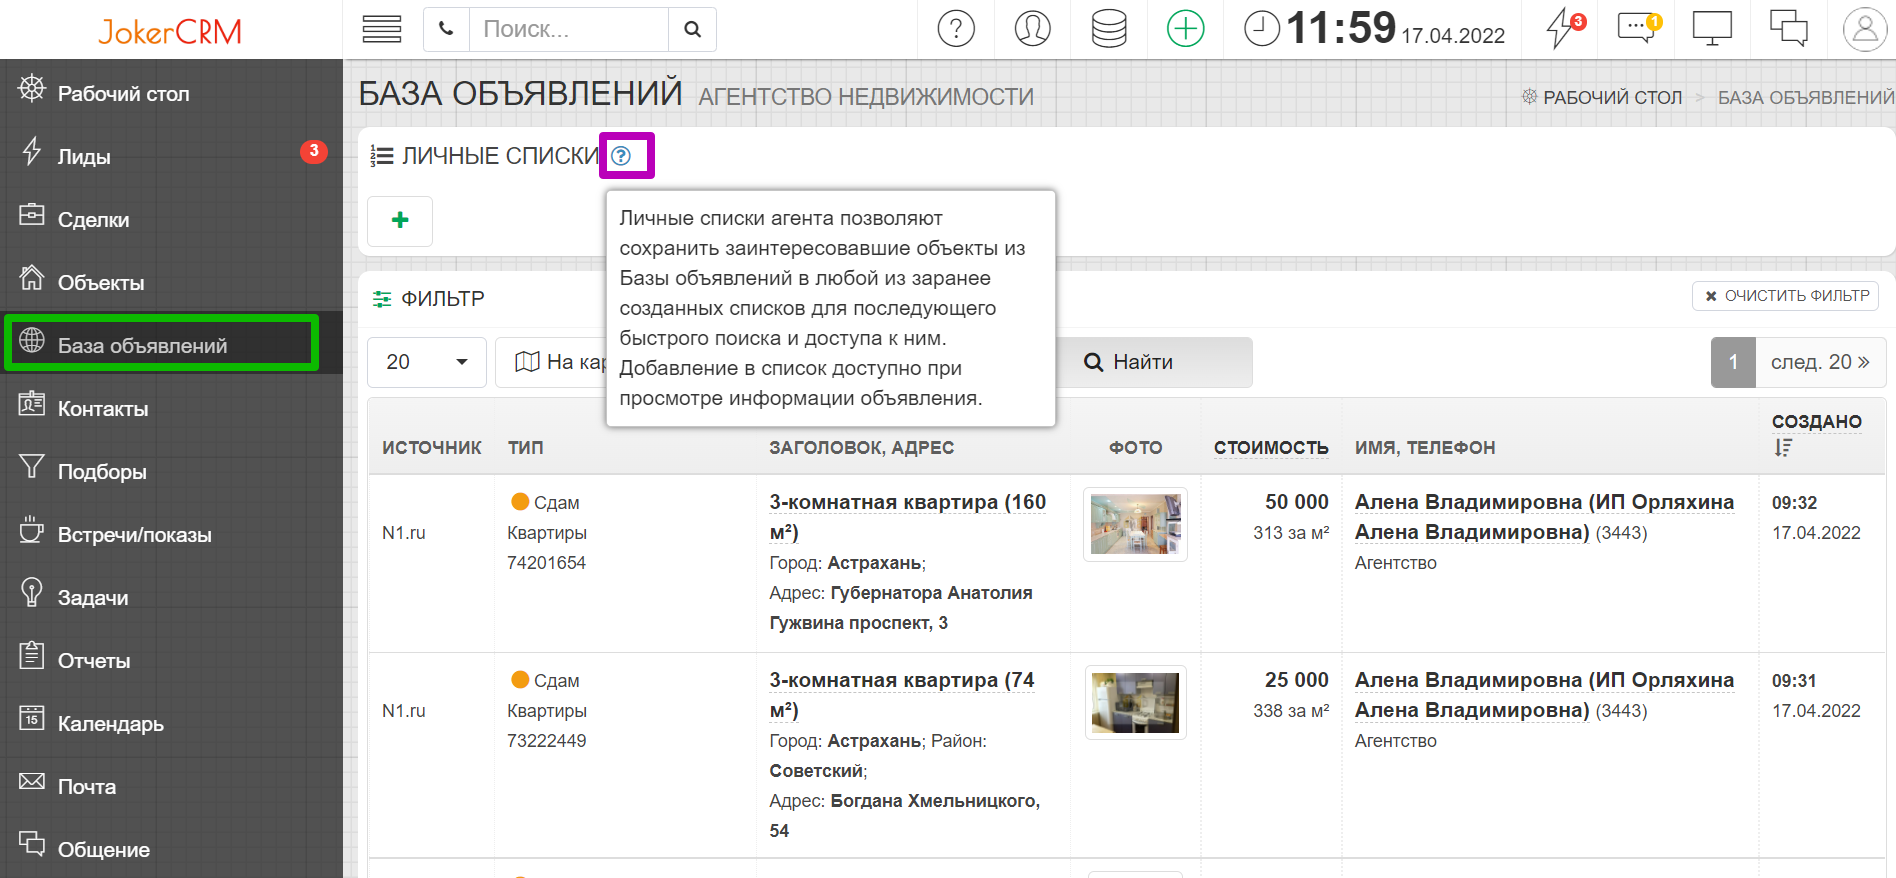Click the Поиск search input field

568,30
